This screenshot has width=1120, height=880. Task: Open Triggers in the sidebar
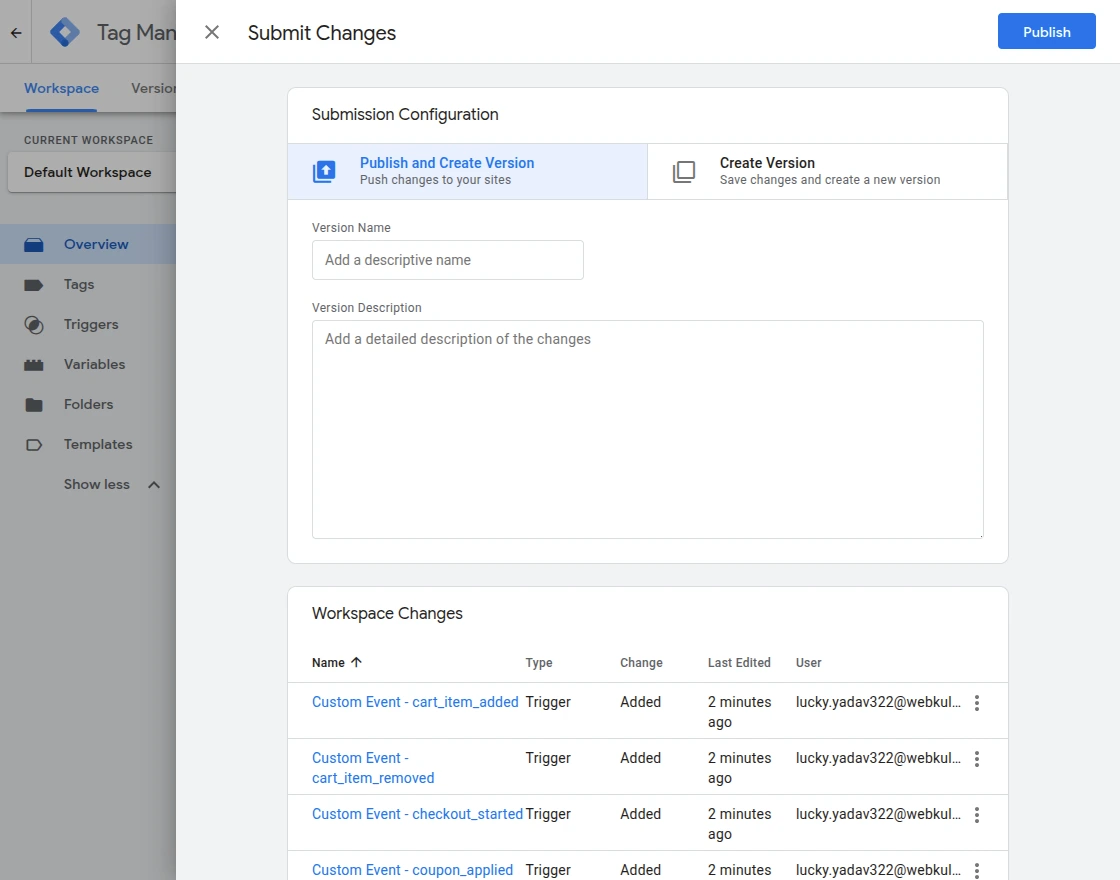click(x=88, y=324)
